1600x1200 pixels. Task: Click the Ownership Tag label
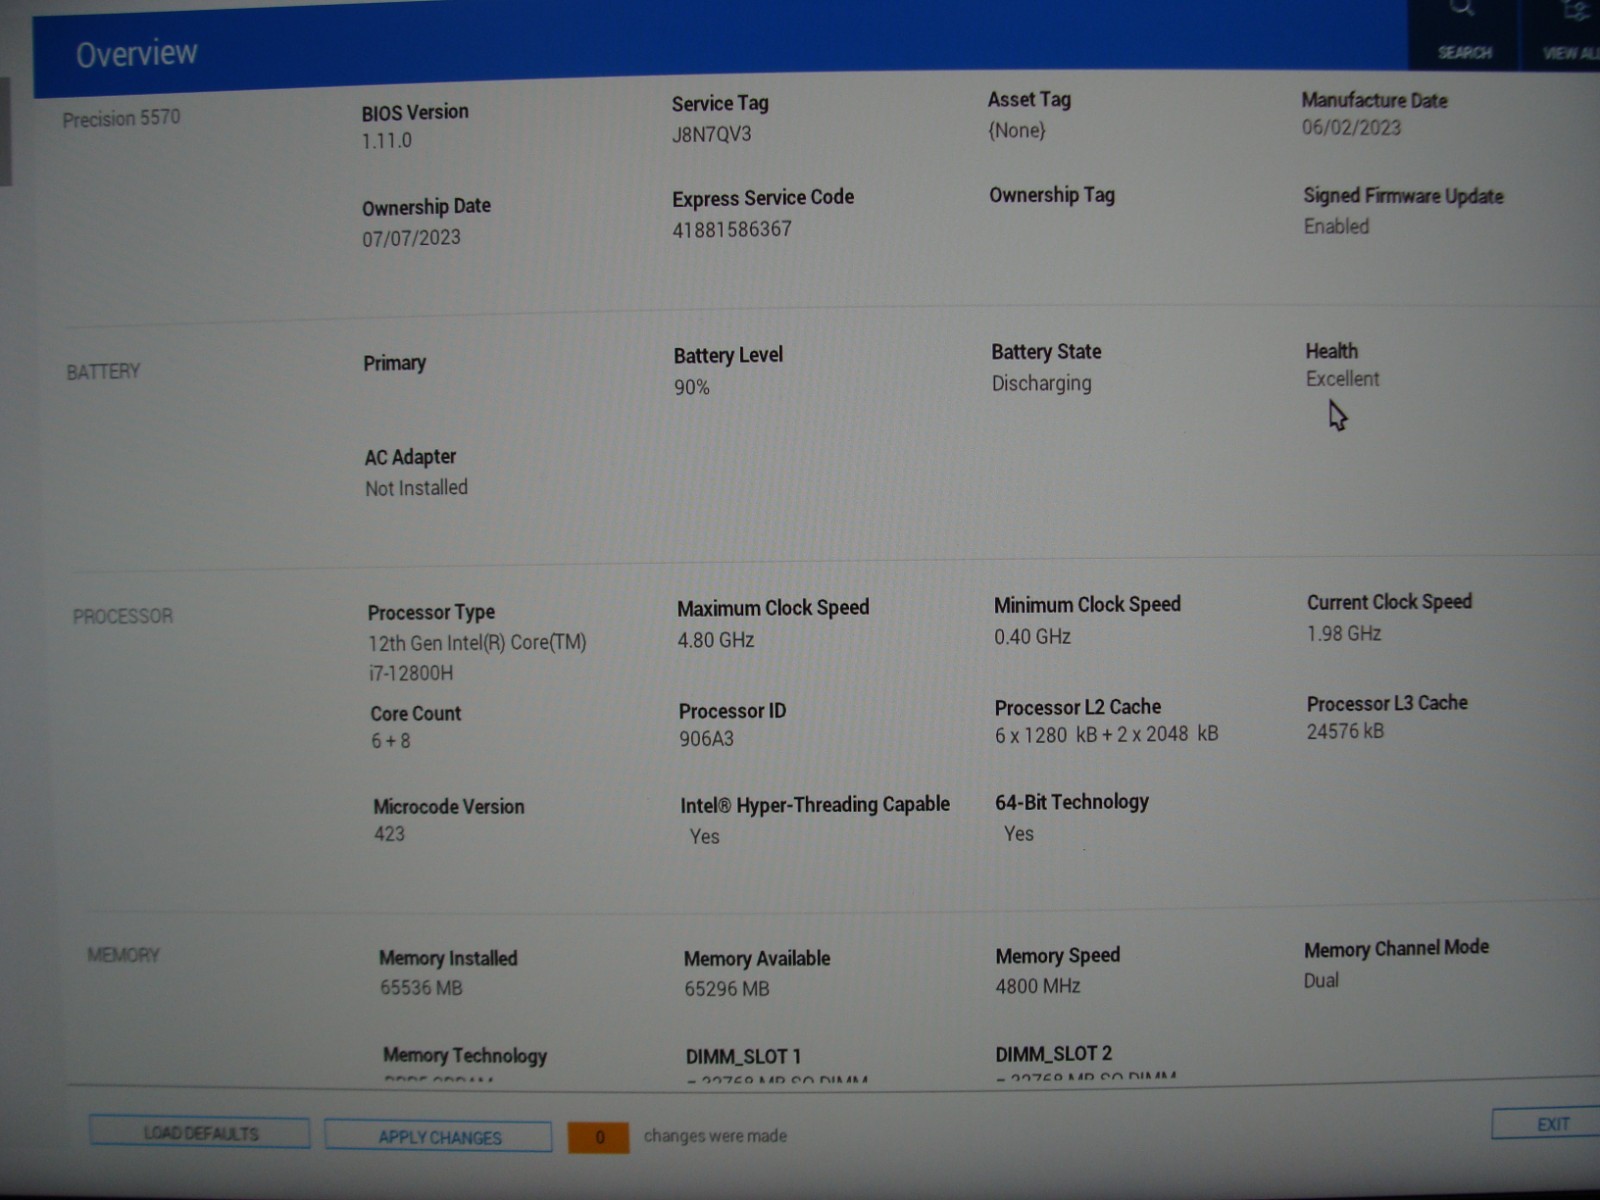coord(1052,195)
